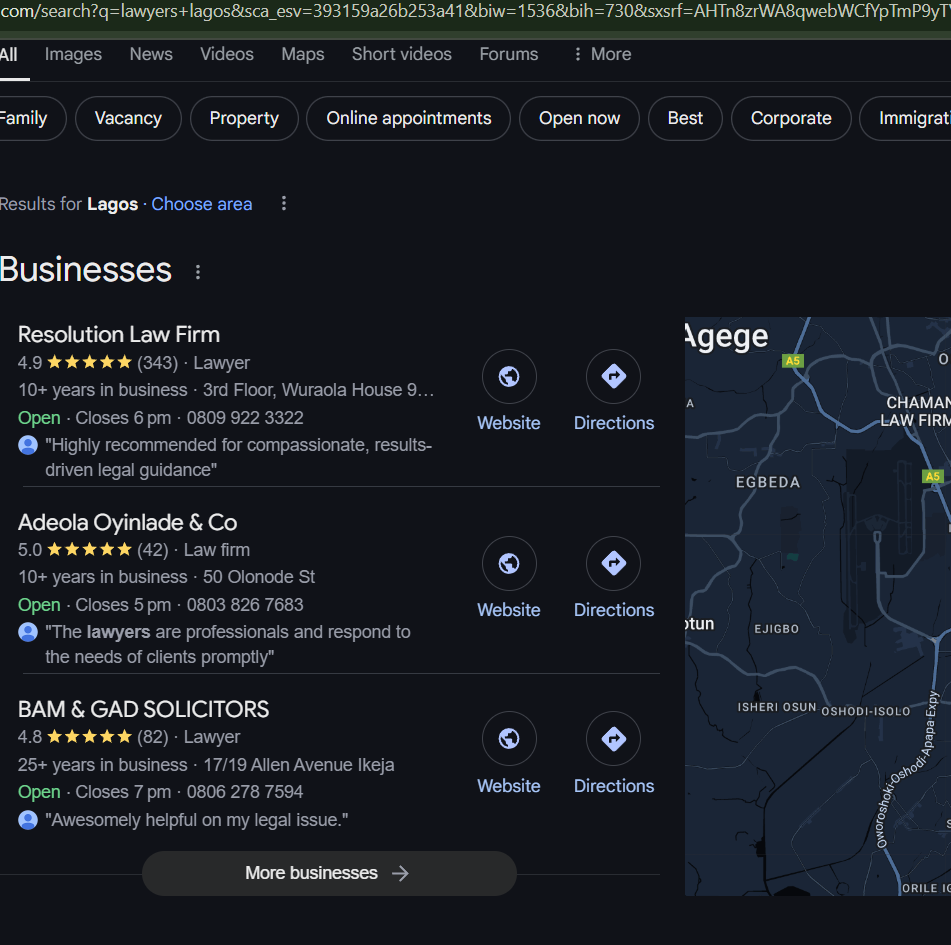Click the star rating of BAM & GAD SOLICITORS
951x945 pixels.
click(89, 736)
